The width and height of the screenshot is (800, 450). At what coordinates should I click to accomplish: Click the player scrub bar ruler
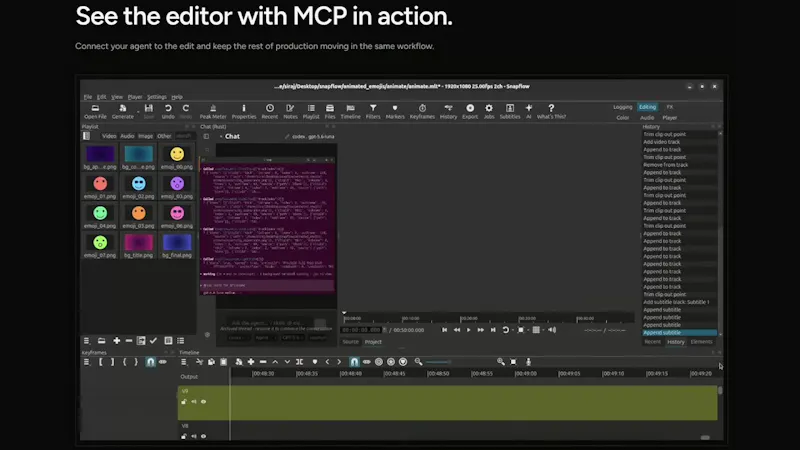[488, 318]
